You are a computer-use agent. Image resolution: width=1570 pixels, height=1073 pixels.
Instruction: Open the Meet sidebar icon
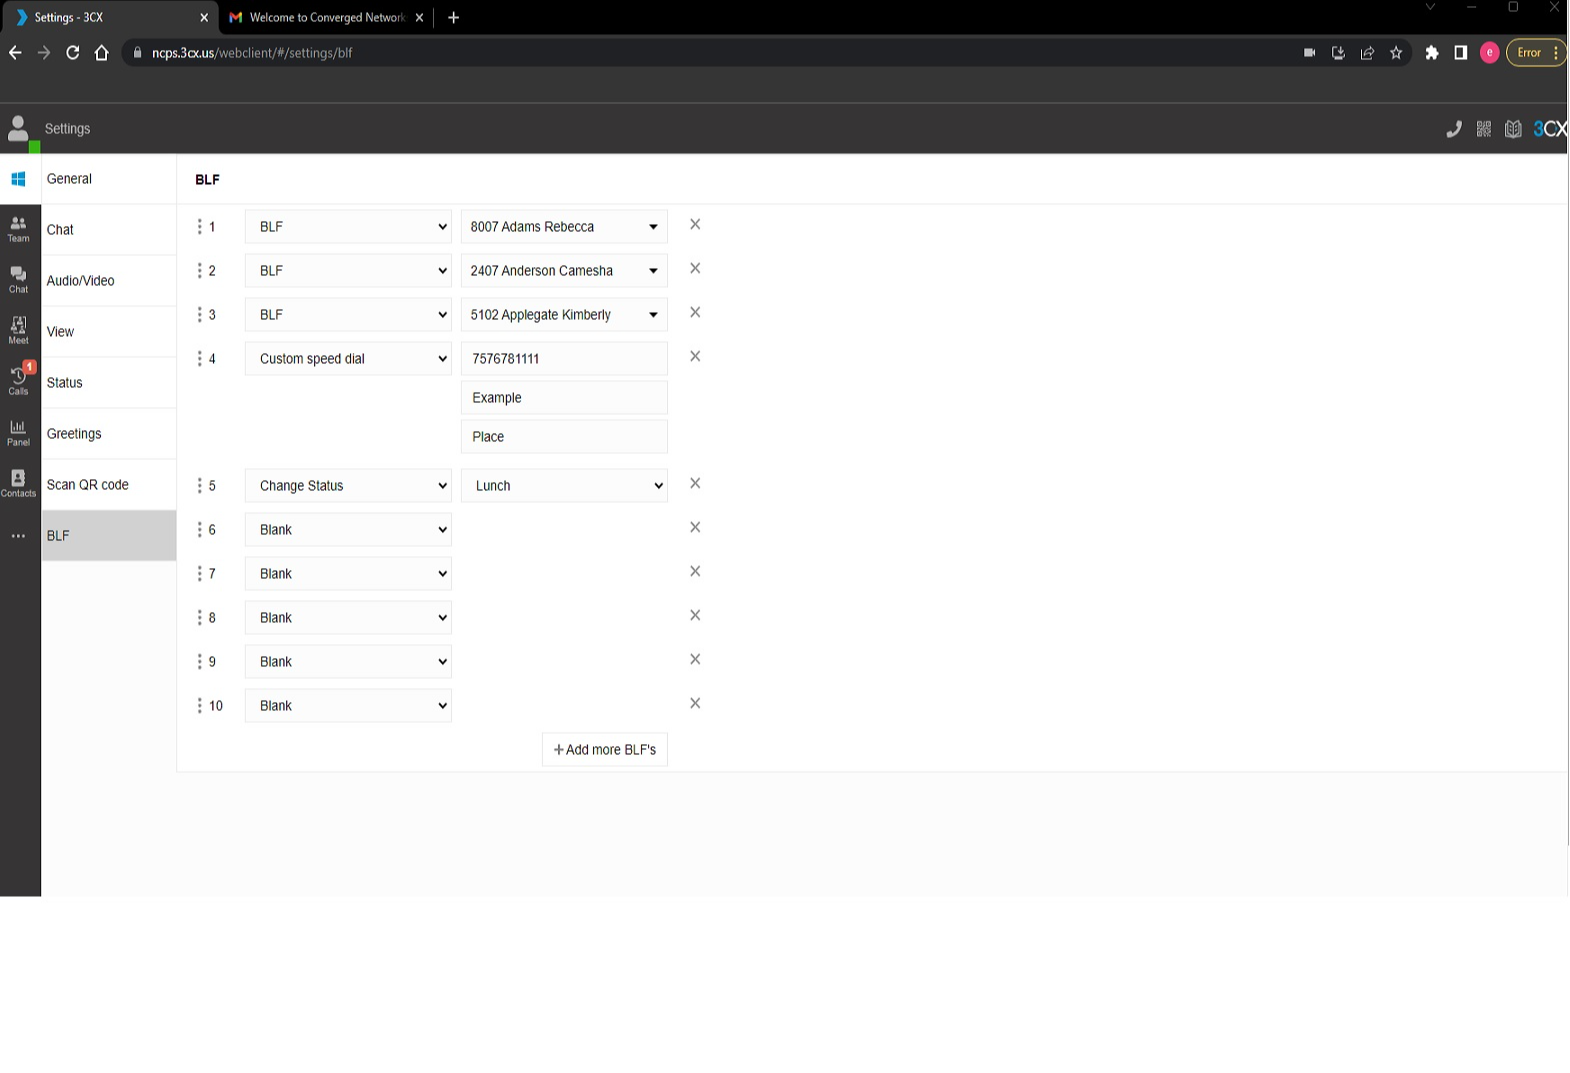coord(18,331)
